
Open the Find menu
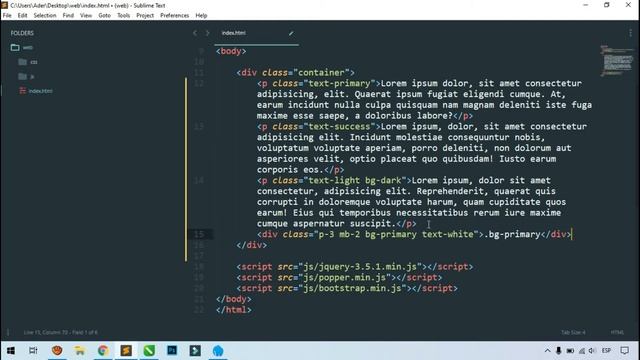(x=68, y=16)
